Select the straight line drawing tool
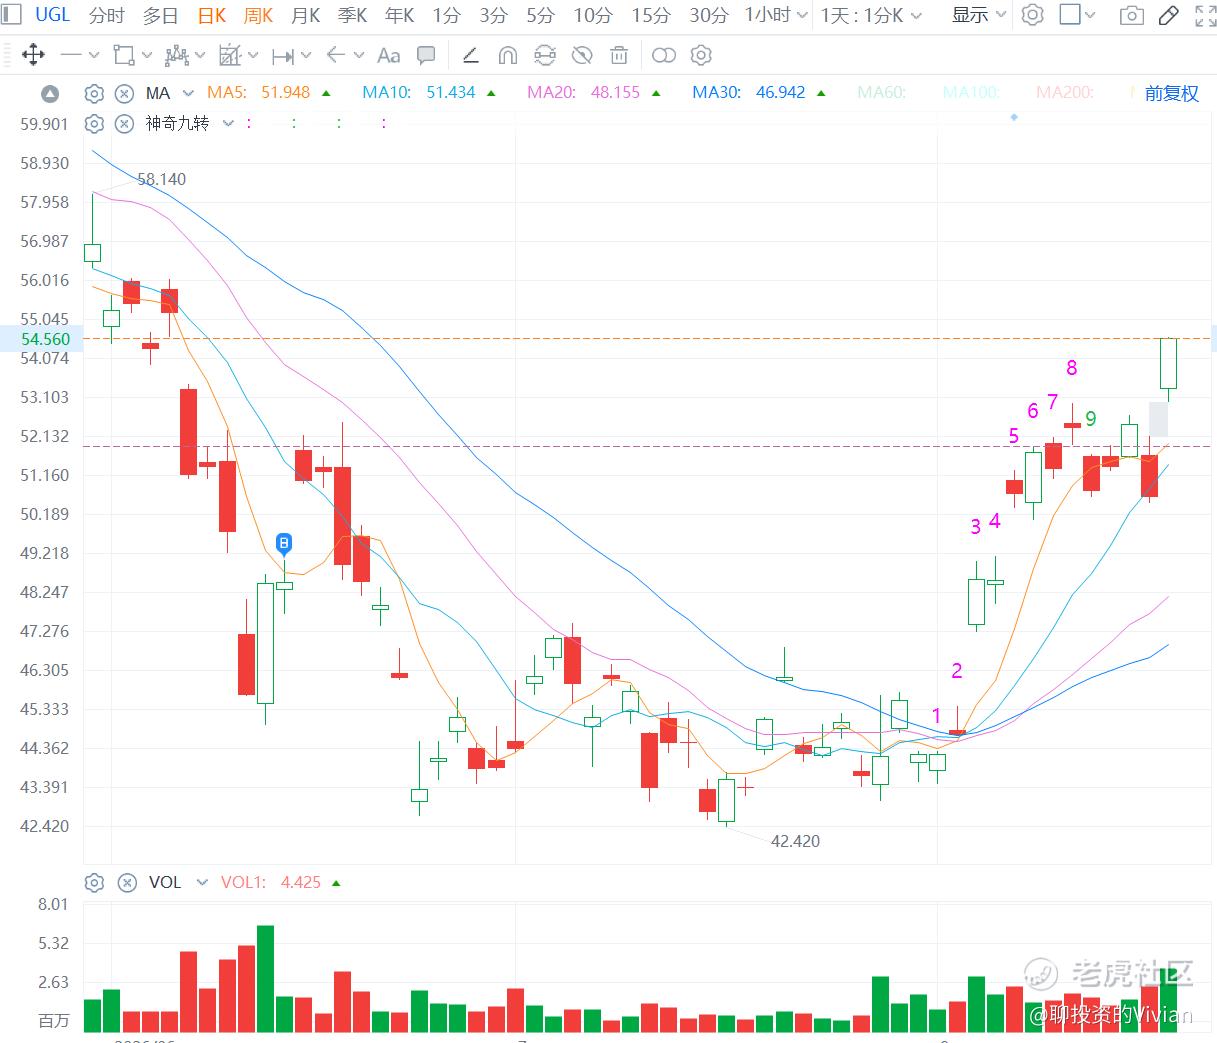1217x1043 pixels. pos(71,55)
